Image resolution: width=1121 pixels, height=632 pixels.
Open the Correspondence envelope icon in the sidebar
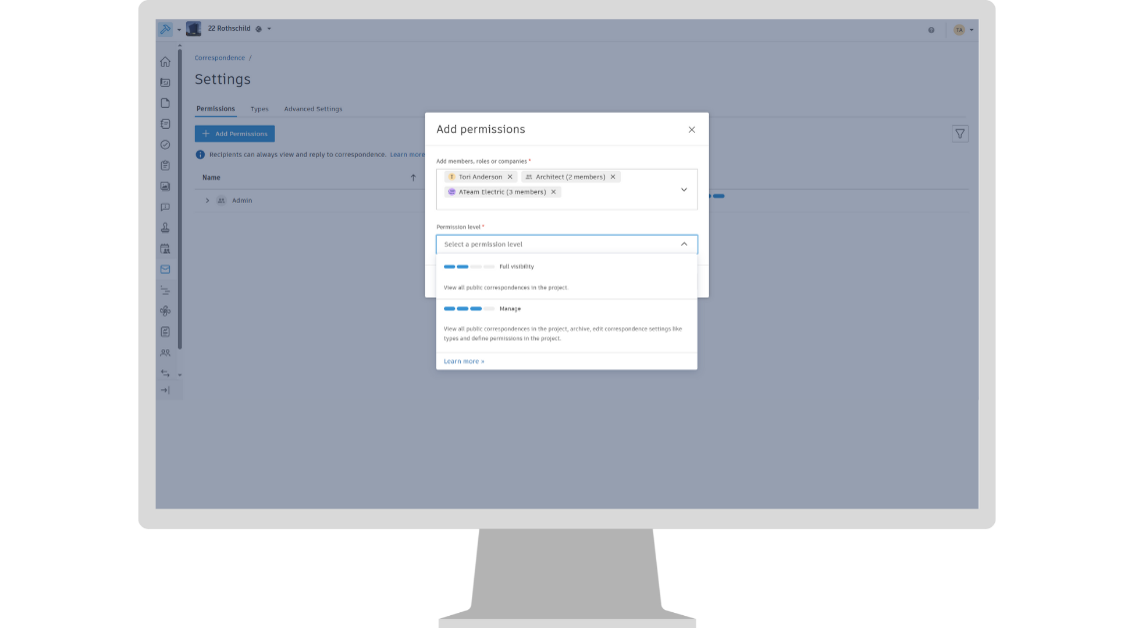point(165,270)
